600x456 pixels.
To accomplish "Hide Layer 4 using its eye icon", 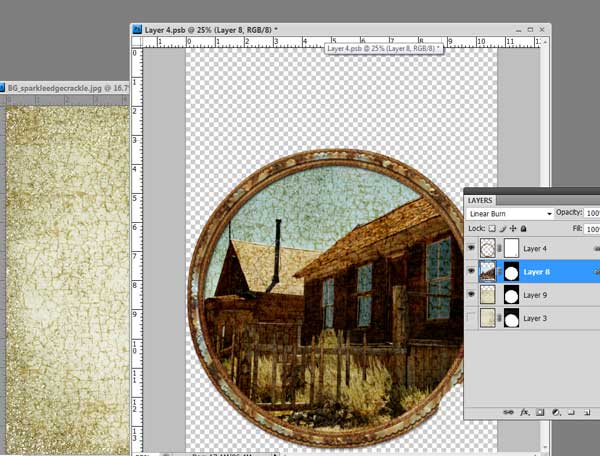I will (x=472, y=248).
